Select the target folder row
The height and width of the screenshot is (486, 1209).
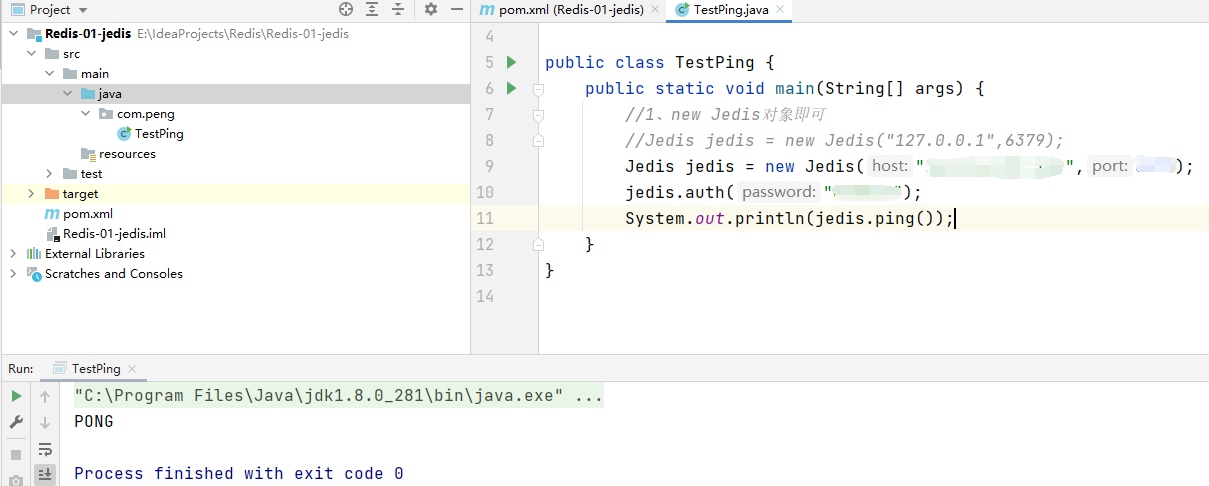(235, 193)
